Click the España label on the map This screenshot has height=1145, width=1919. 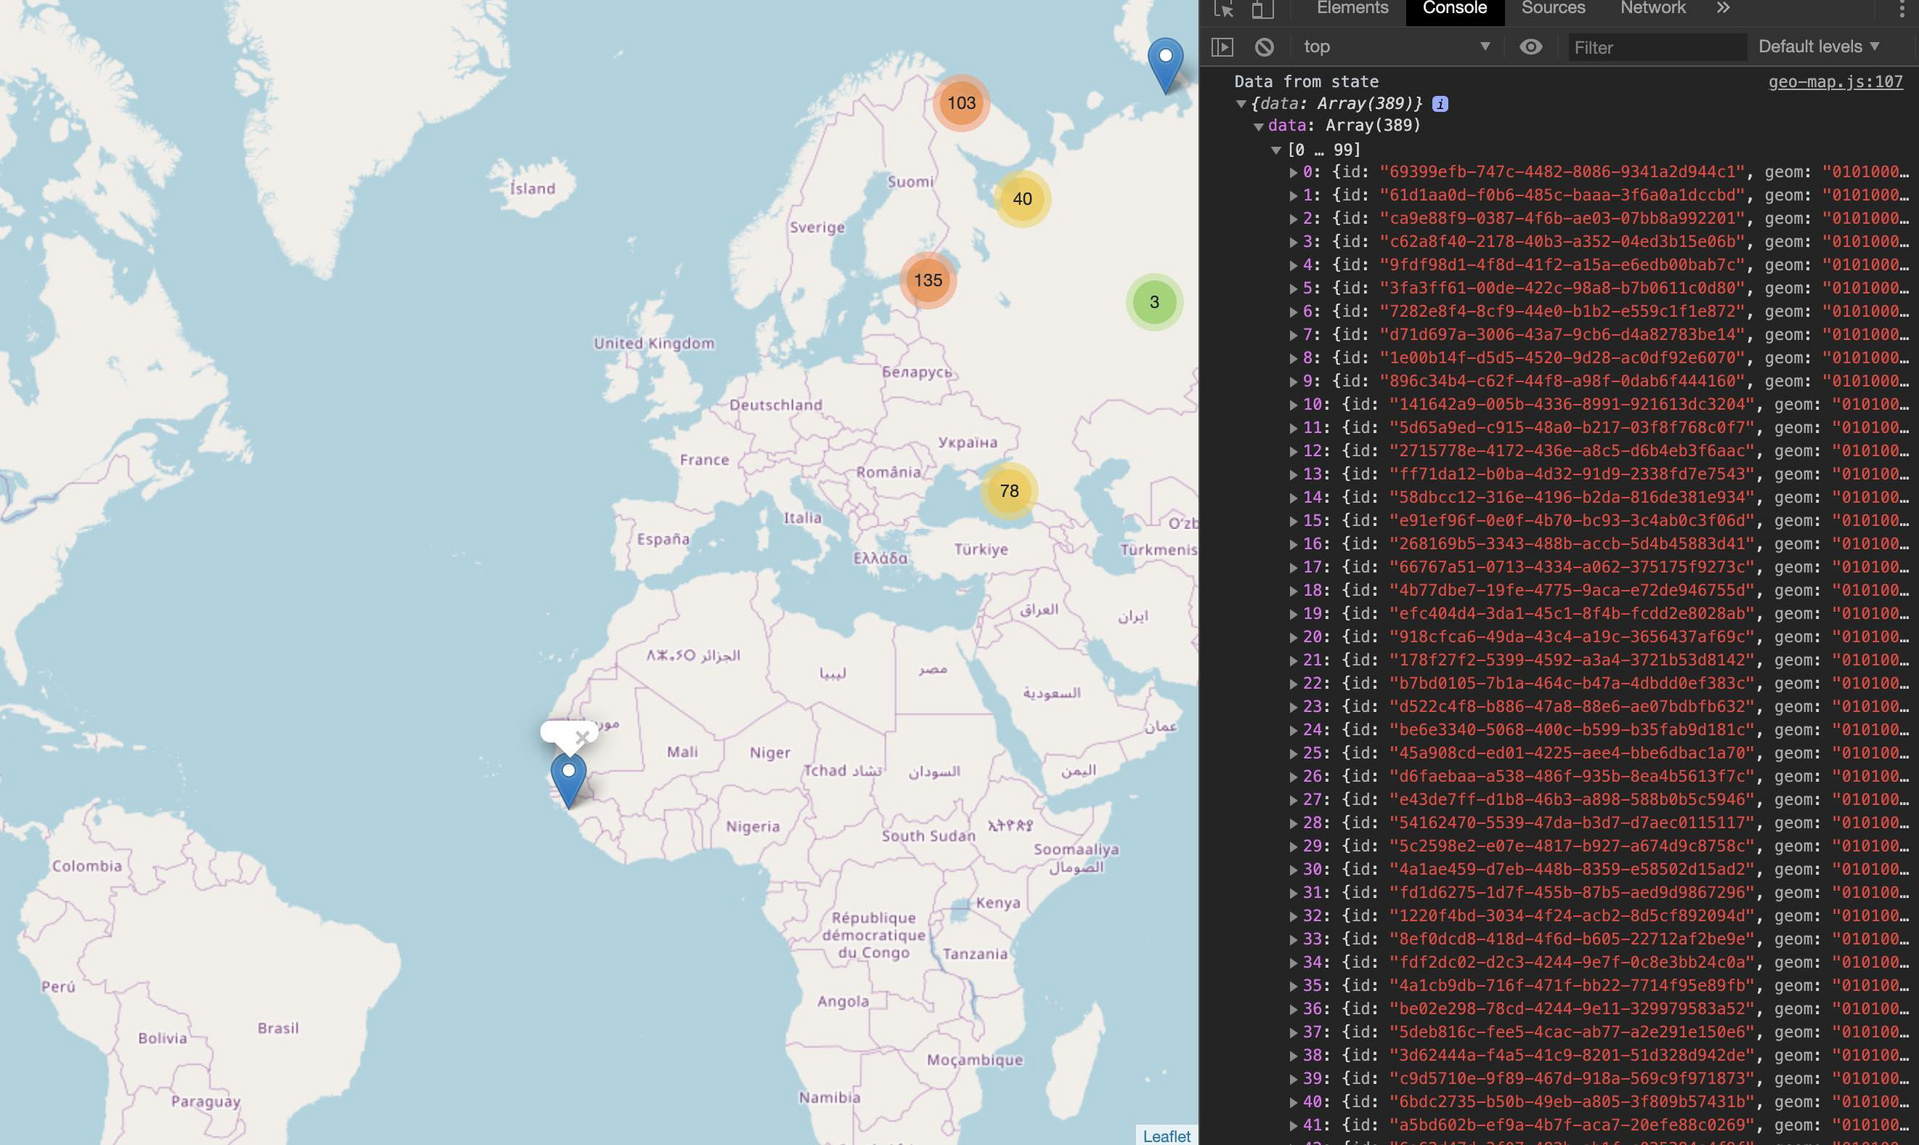tap(663, 539)
